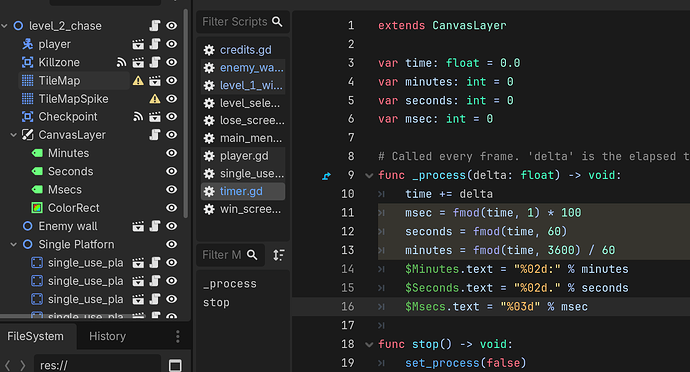The height and width of the screenshot is (372, 690).
Task: Toggle TileMapSpike visibility
Action: click(172, 99)
